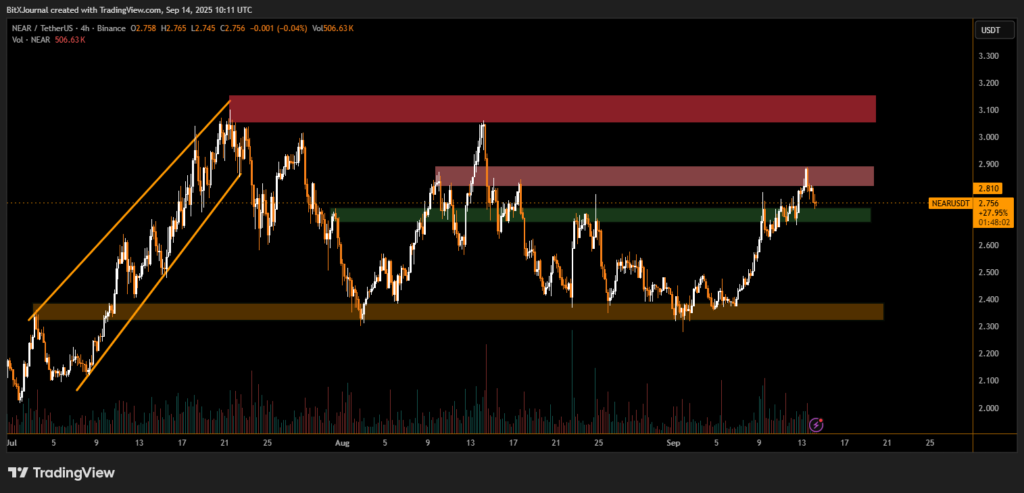
Task: Click the purple lightning bolt event icon
Action: (x=816, y=425)
